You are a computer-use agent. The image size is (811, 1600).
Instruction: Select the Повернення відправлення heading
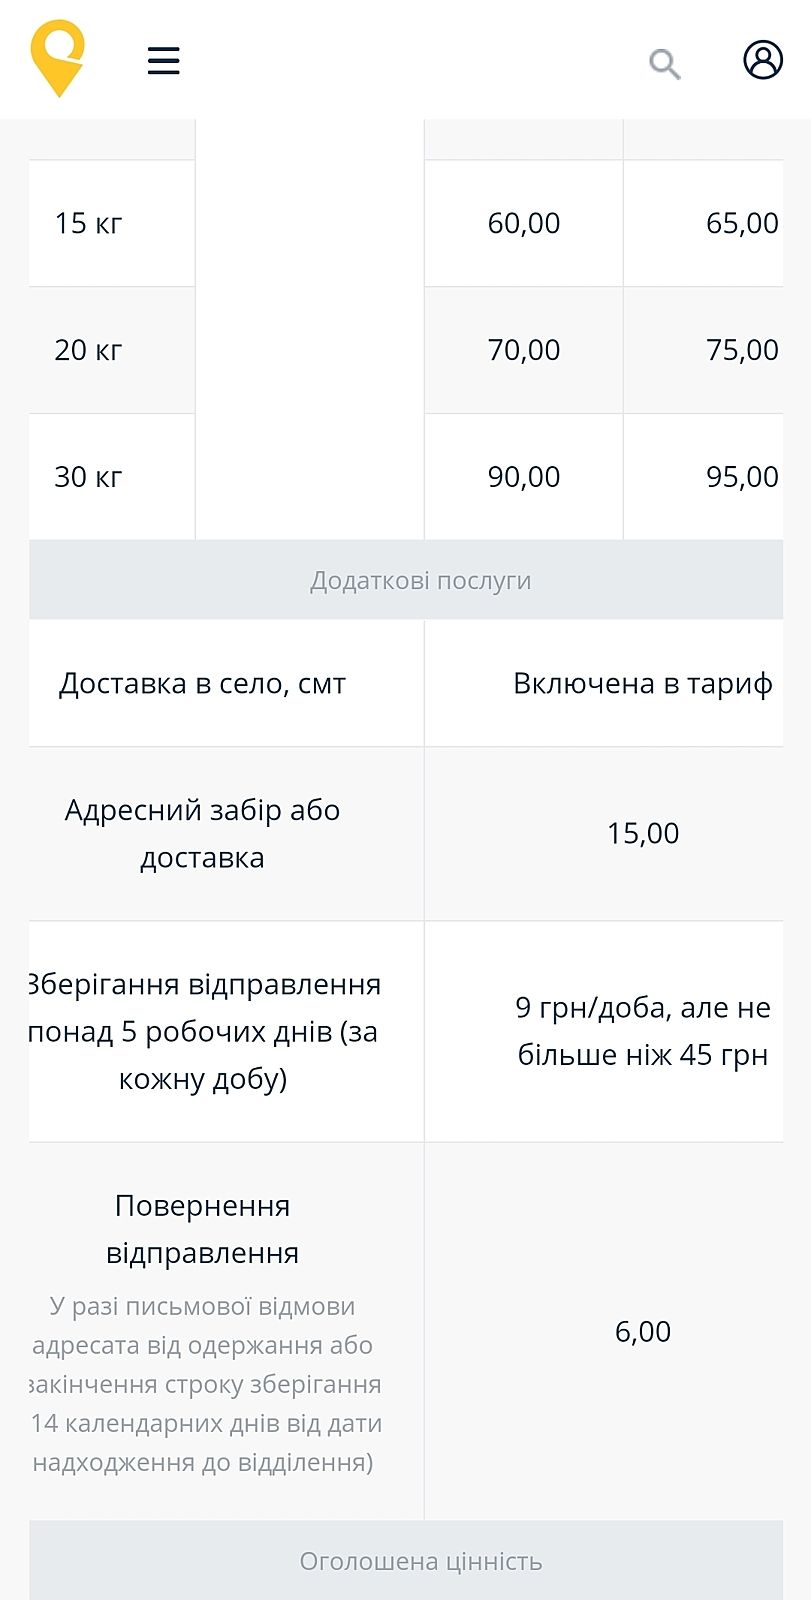point(202,1229)
